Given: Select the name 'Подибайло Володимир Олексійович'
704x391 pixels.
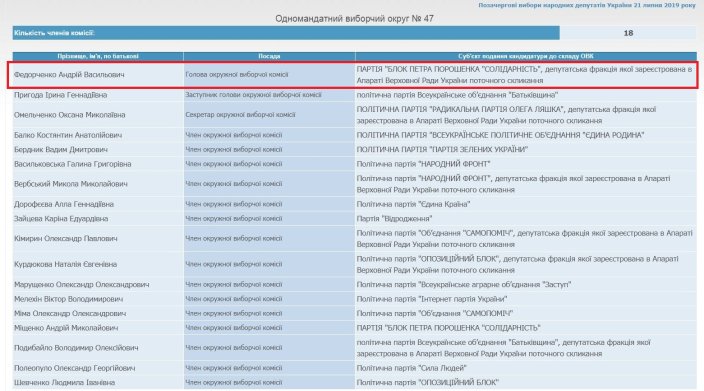Looking at the screenshot, I should (x=76, y=348).
